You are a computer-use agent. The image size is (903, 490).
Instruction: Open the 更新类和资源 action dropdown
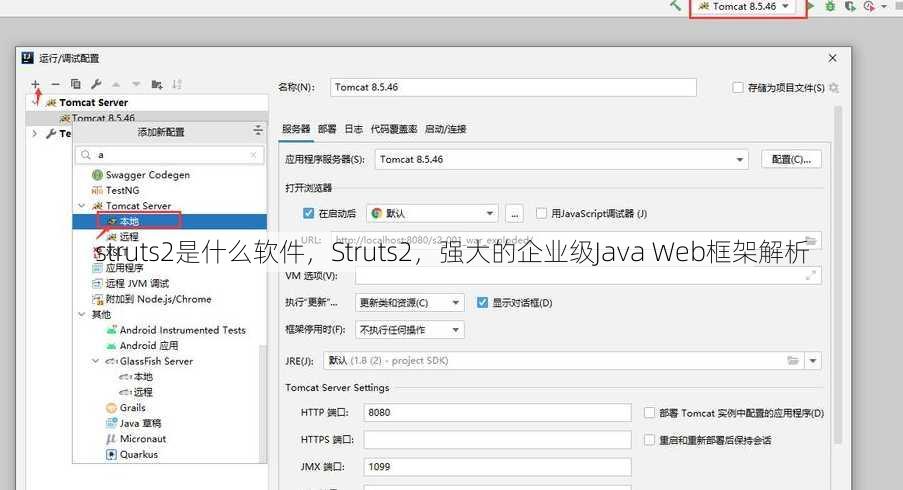(409, 302)
